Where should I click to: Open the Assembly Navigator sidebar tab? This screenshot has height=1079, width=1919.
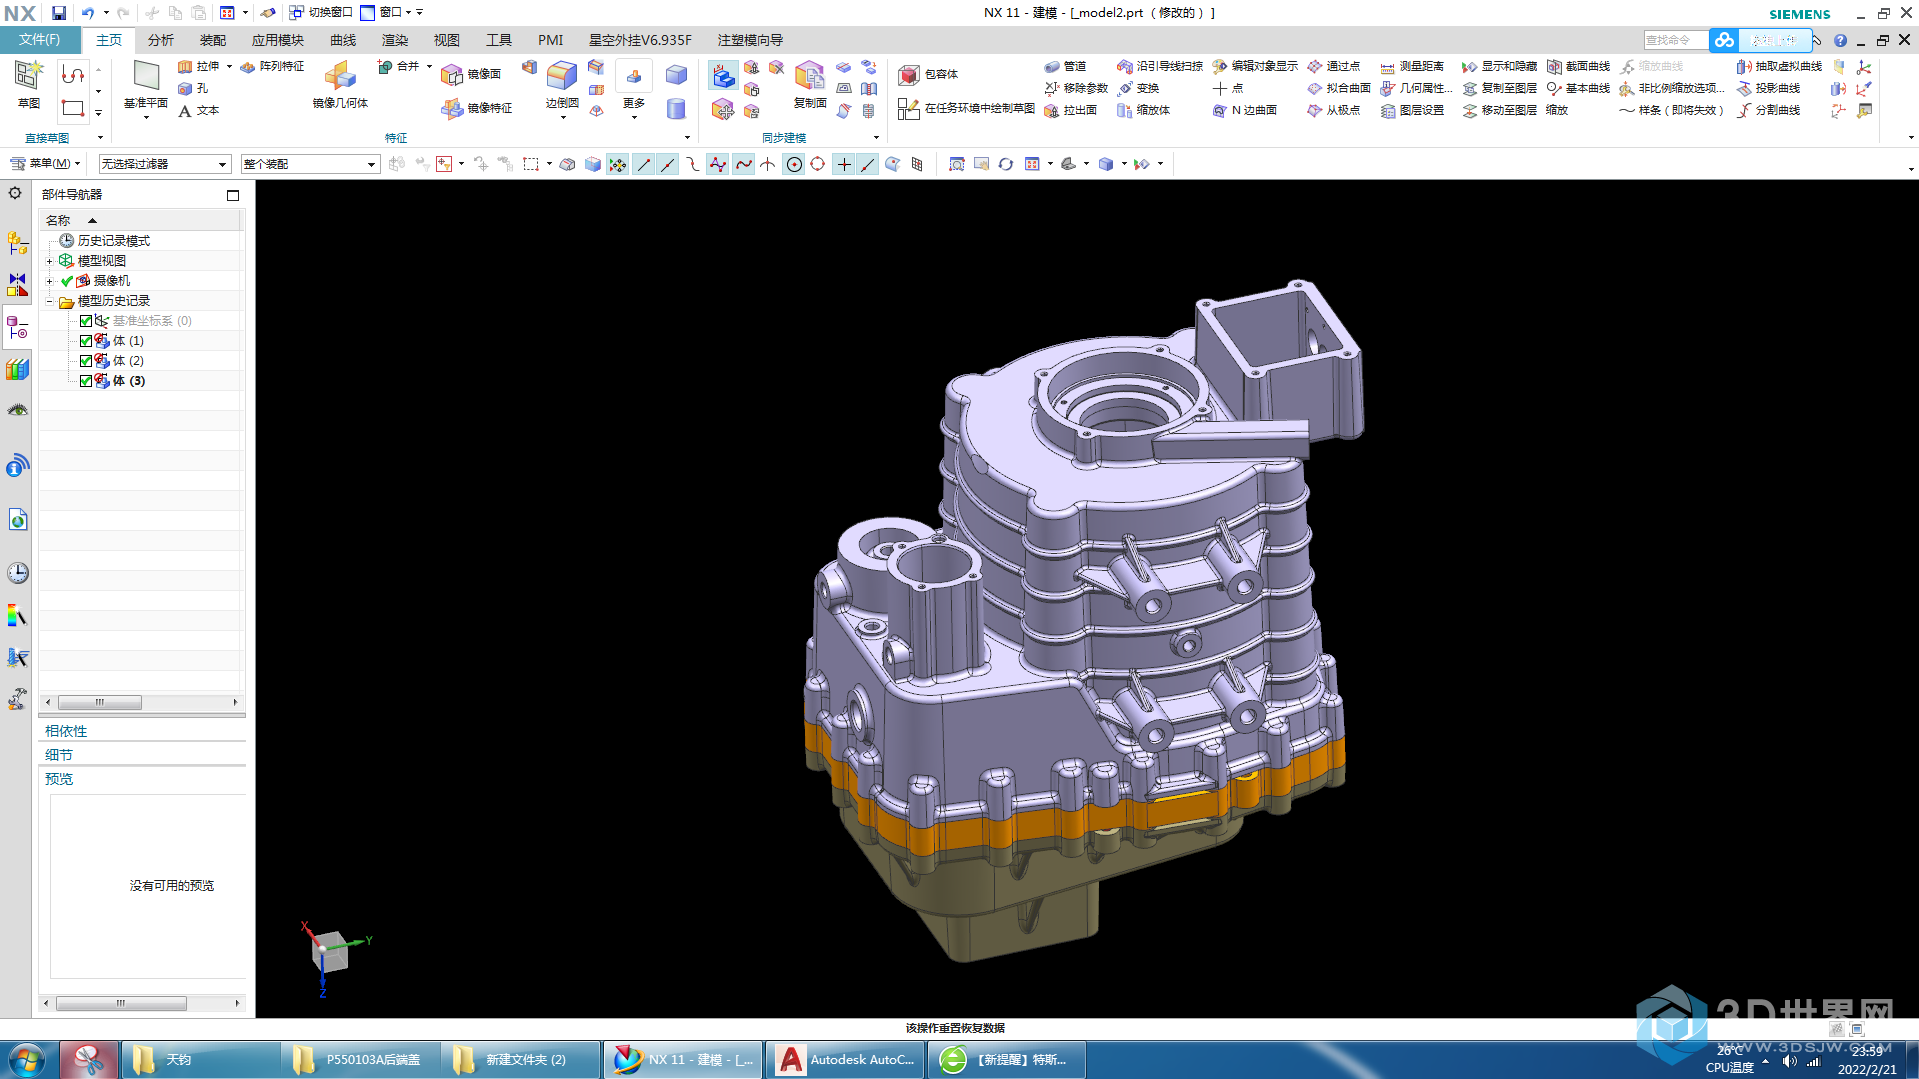[x=17, y=243]
